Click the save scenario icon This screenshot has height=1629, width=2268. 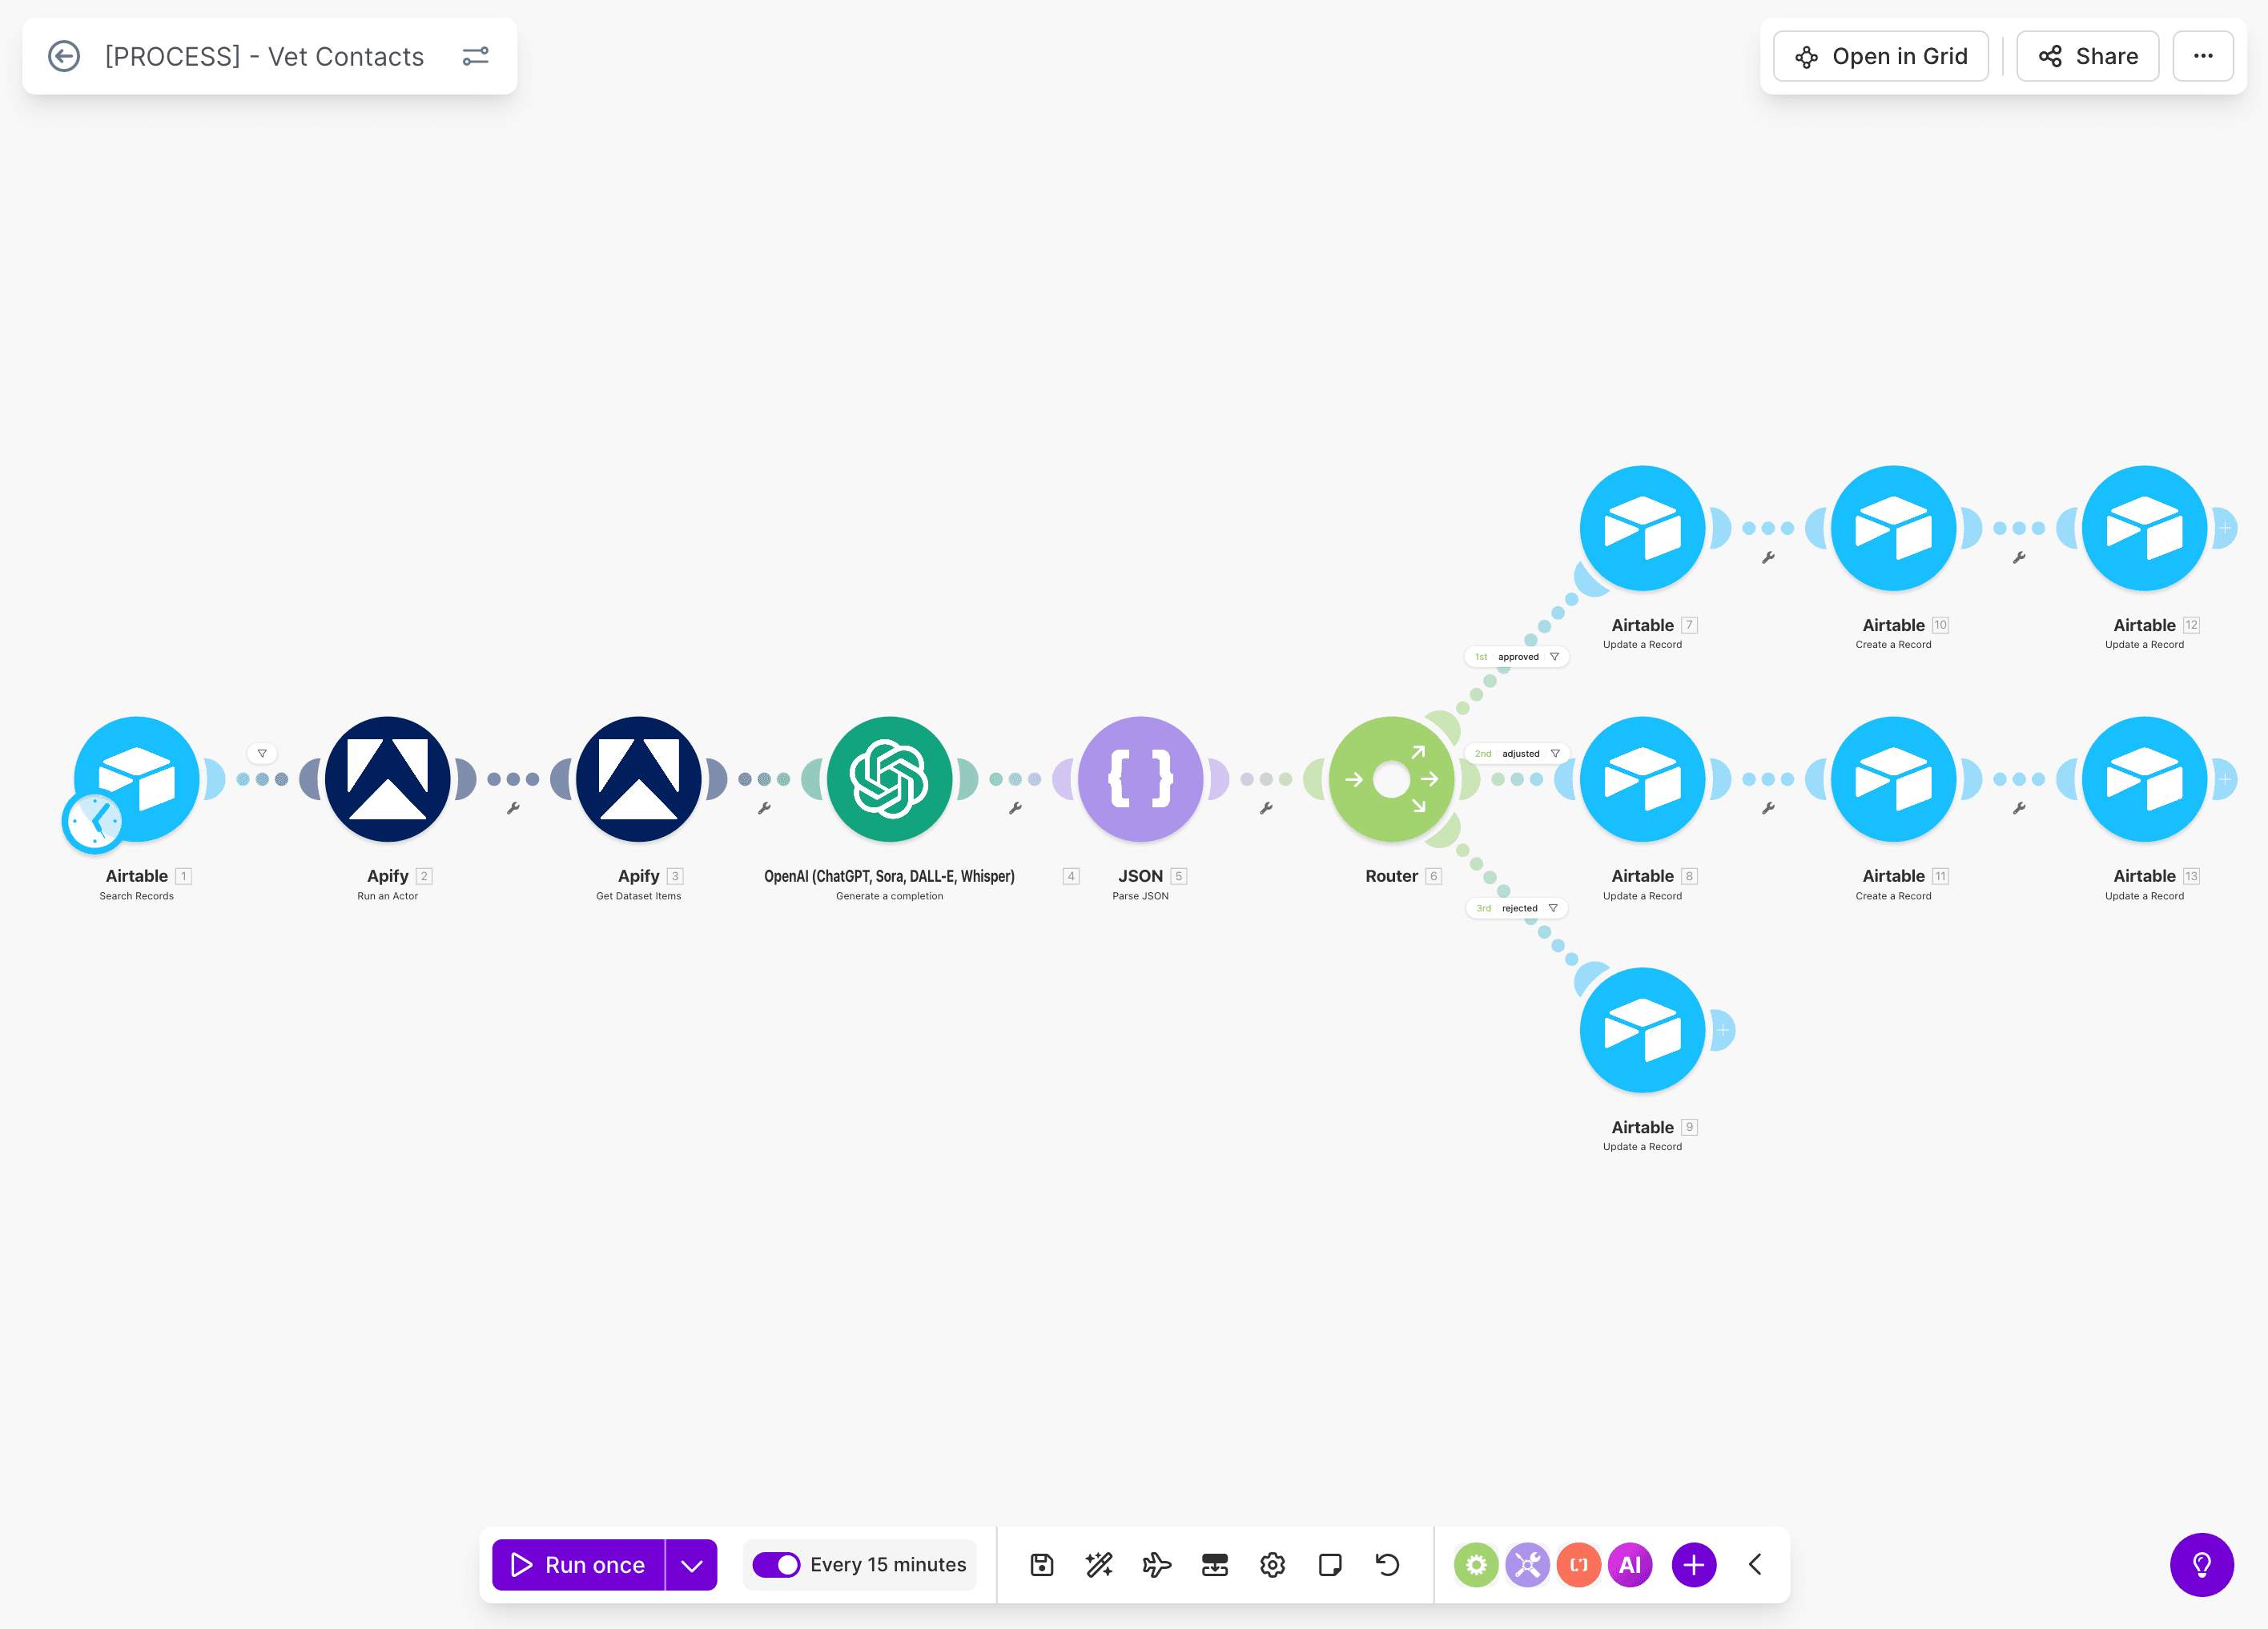pyautogui.click(x=1041, y=1564)
